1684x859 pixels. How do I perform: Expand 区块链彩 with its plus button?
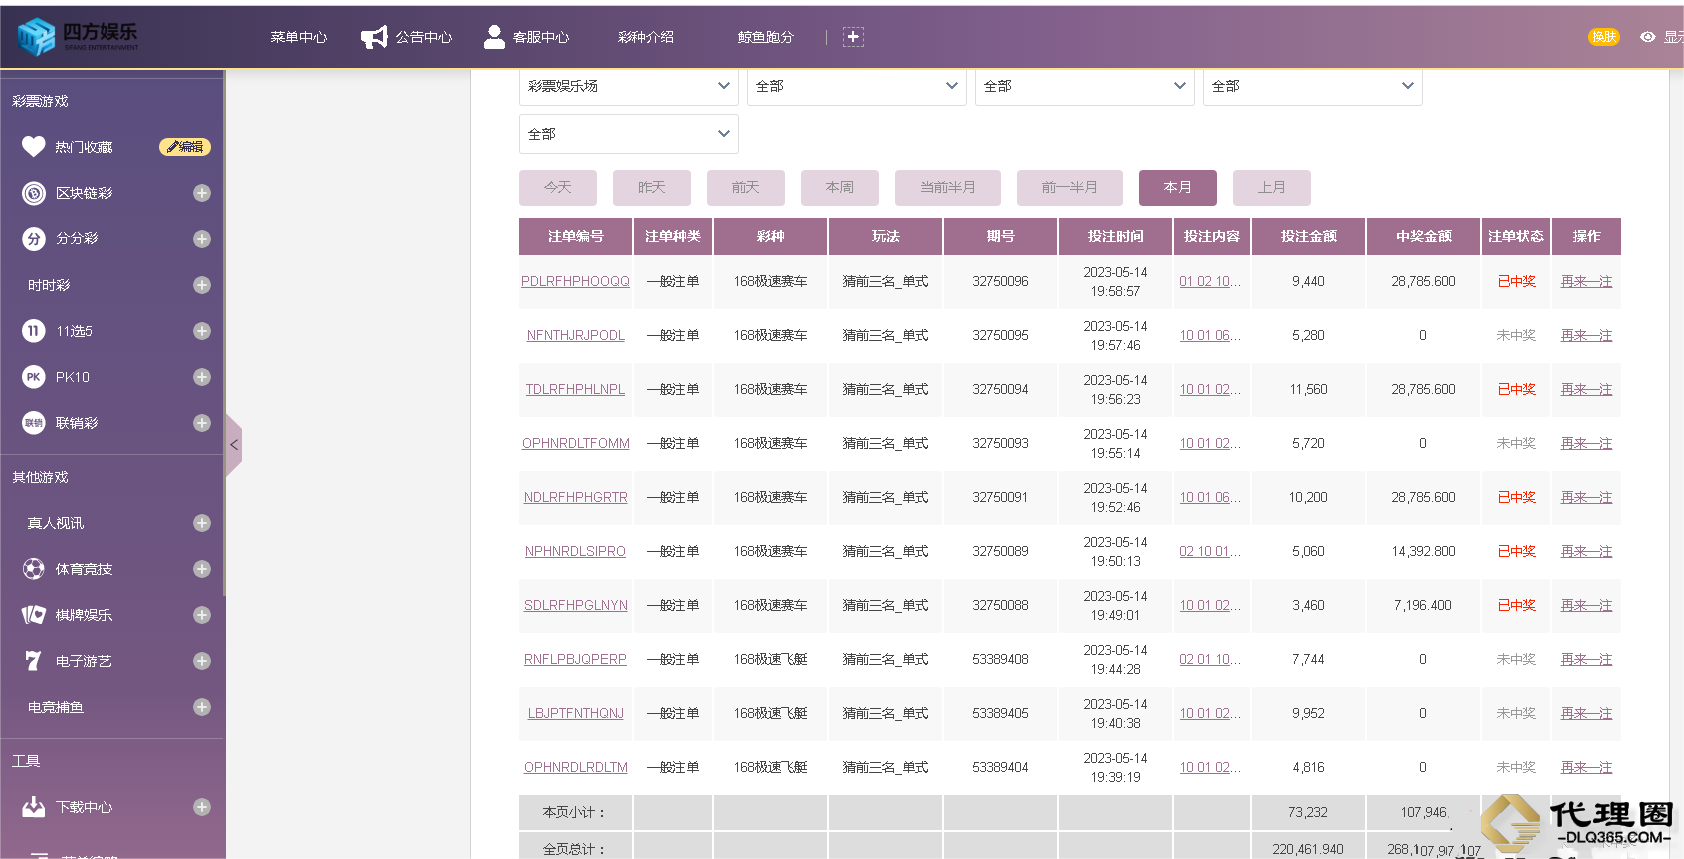pos(202,193)
